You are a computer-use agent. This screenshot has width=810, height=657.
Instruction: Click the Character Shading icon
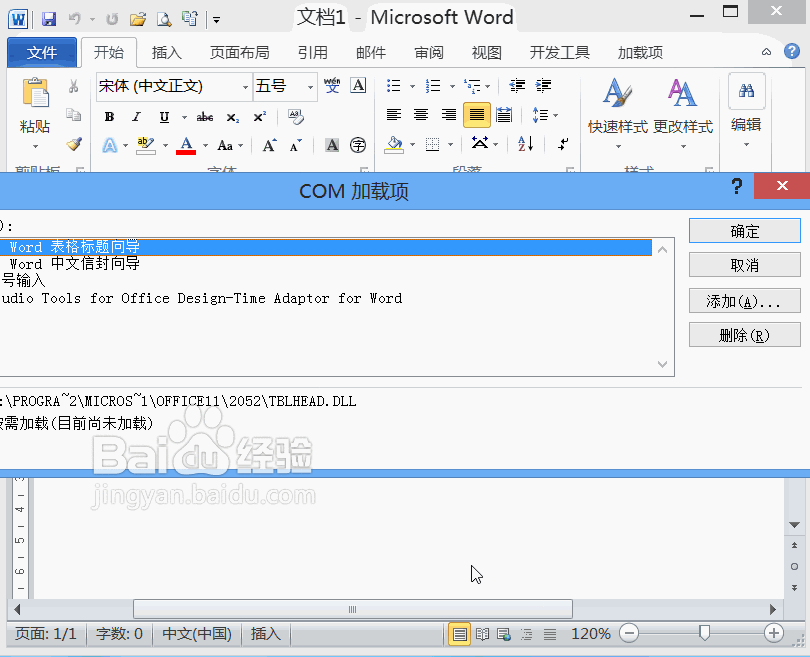332,145
